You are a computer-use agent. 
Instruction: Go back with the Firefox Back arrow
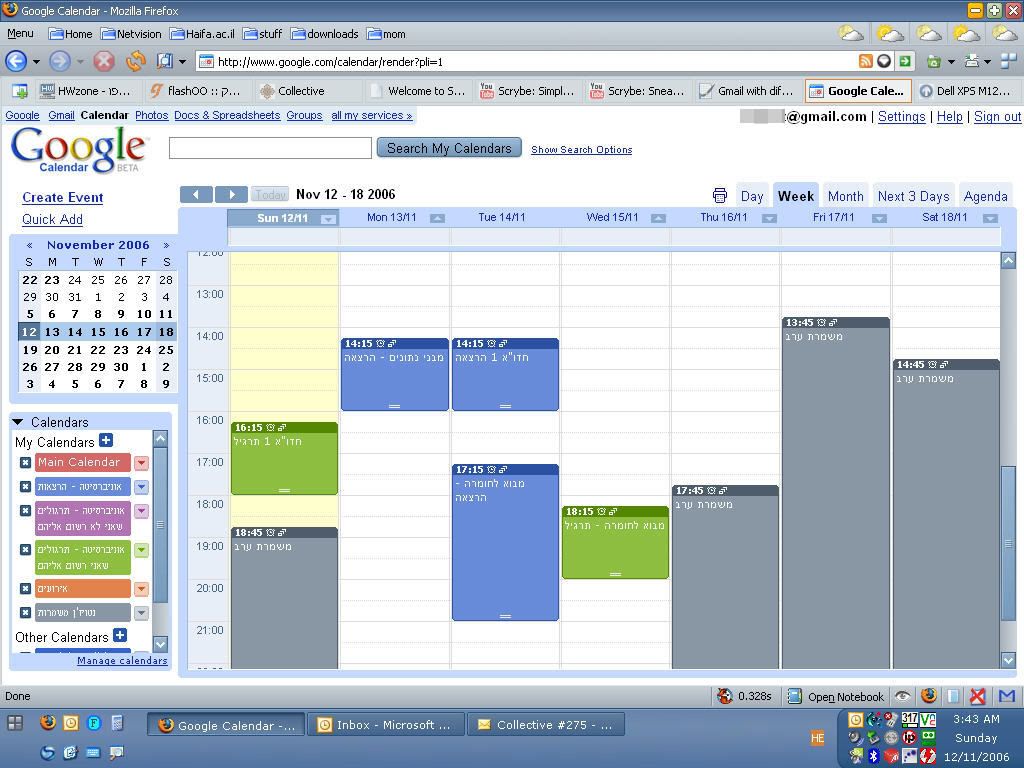point(16,61)
